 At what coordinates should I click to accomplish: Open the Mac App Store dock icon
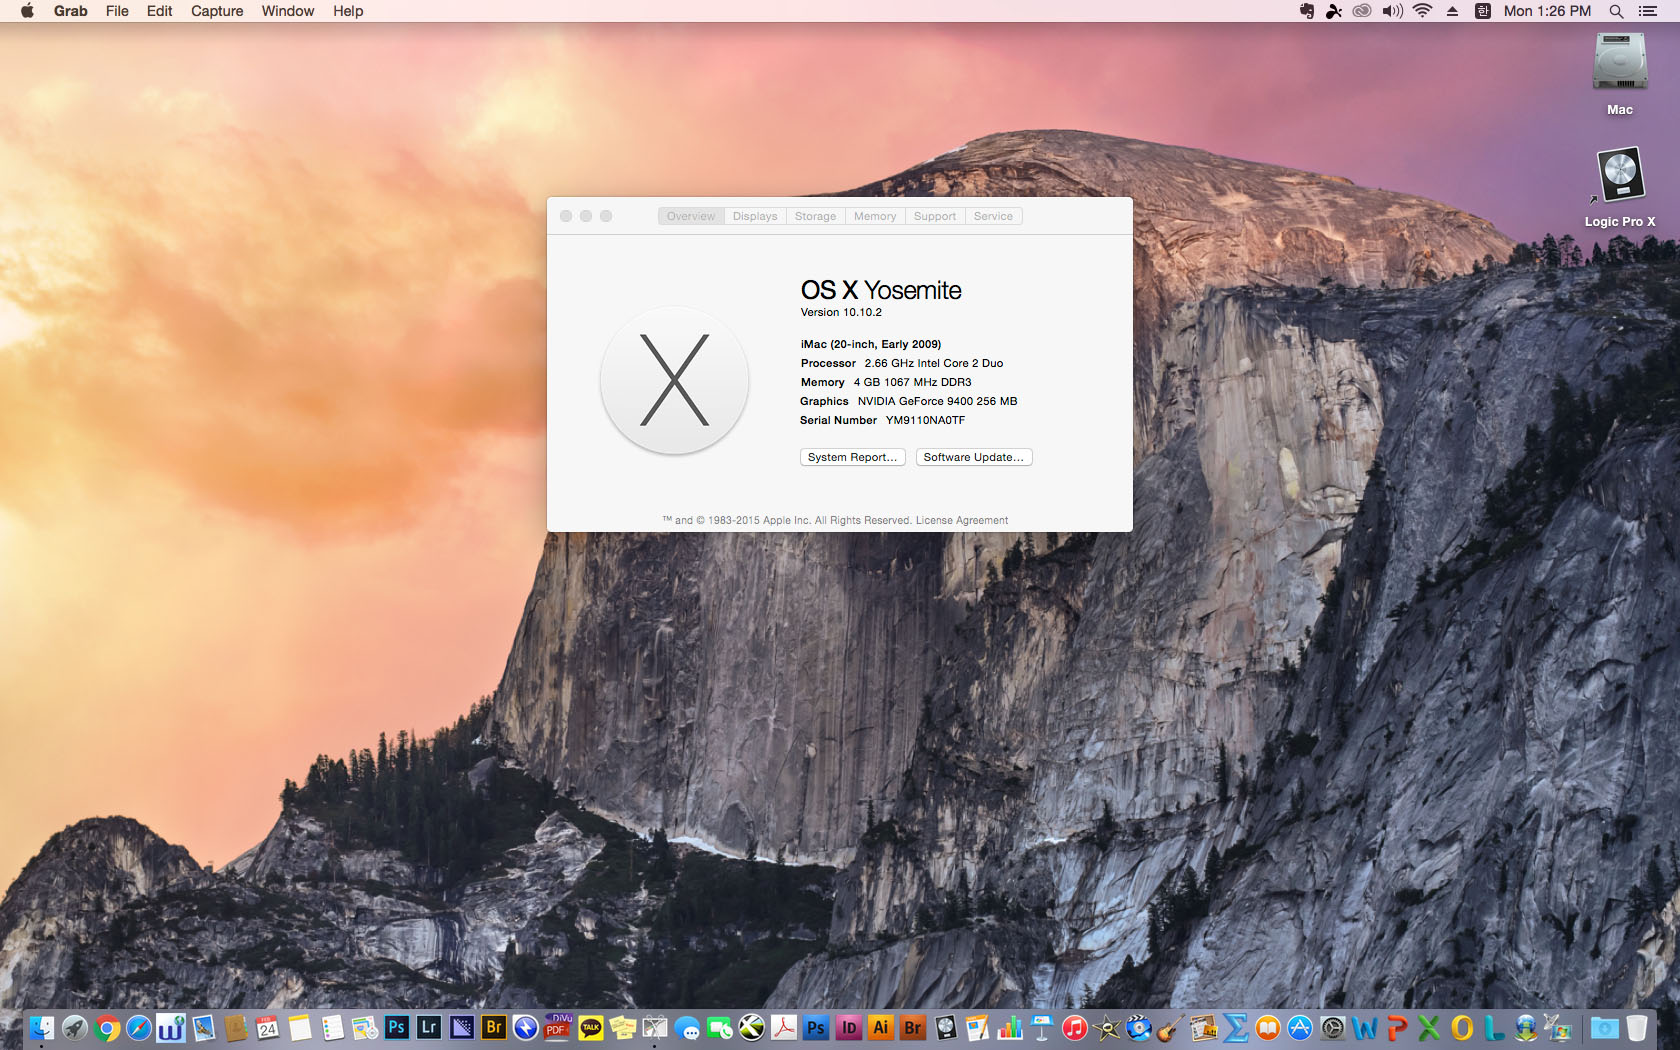click(x=1299, y=1028)
